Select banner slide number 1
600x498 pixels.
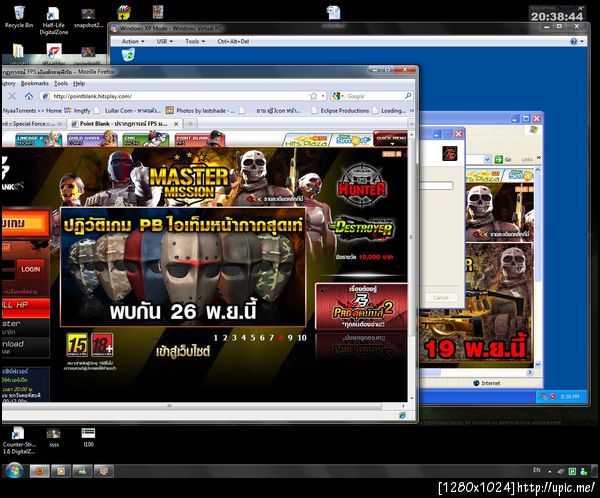tap(215, 338)
